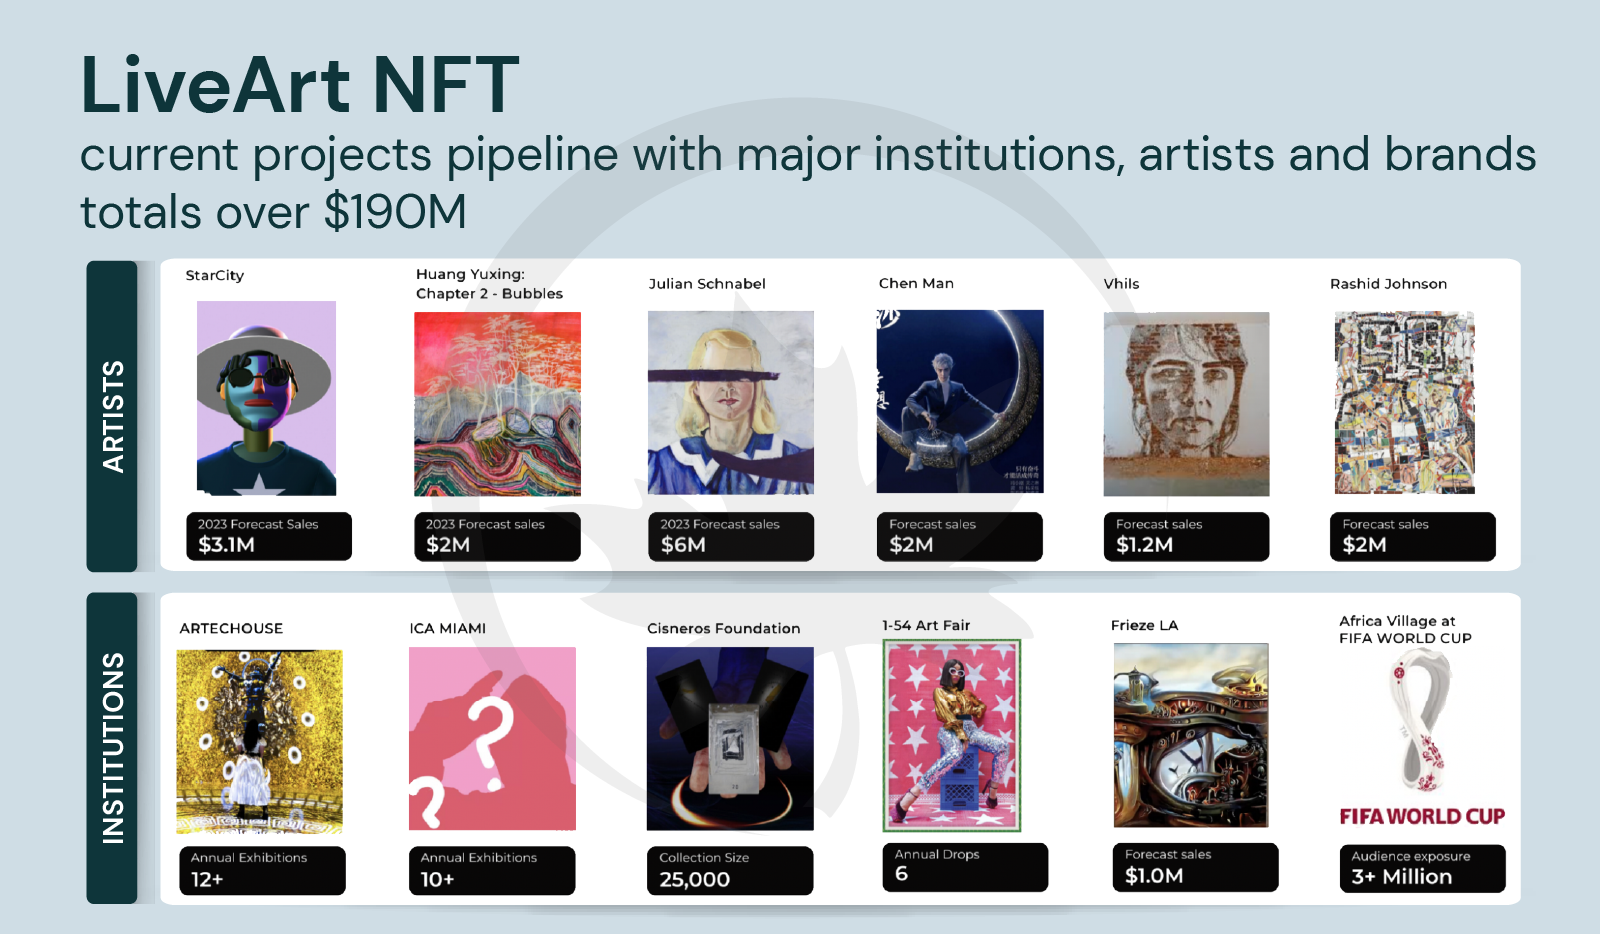Select the vertical ARTISTS section label
This screenshot has height=934, width=1600.
tap(112, 416)
